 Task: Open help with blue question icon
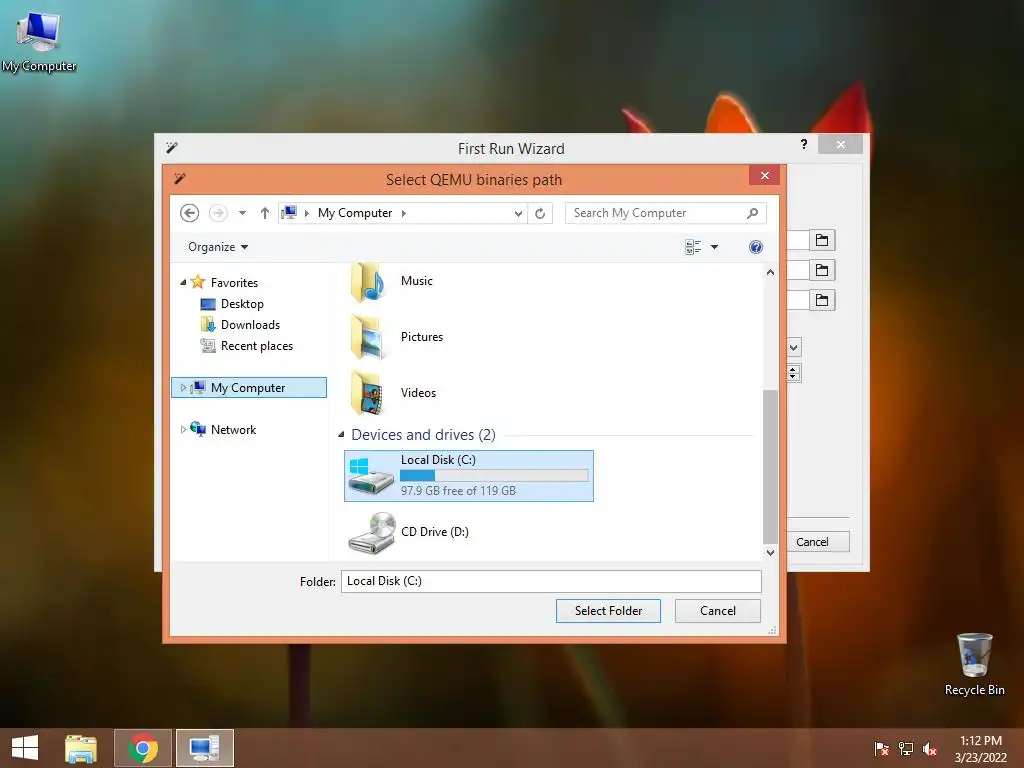point(756,247)
